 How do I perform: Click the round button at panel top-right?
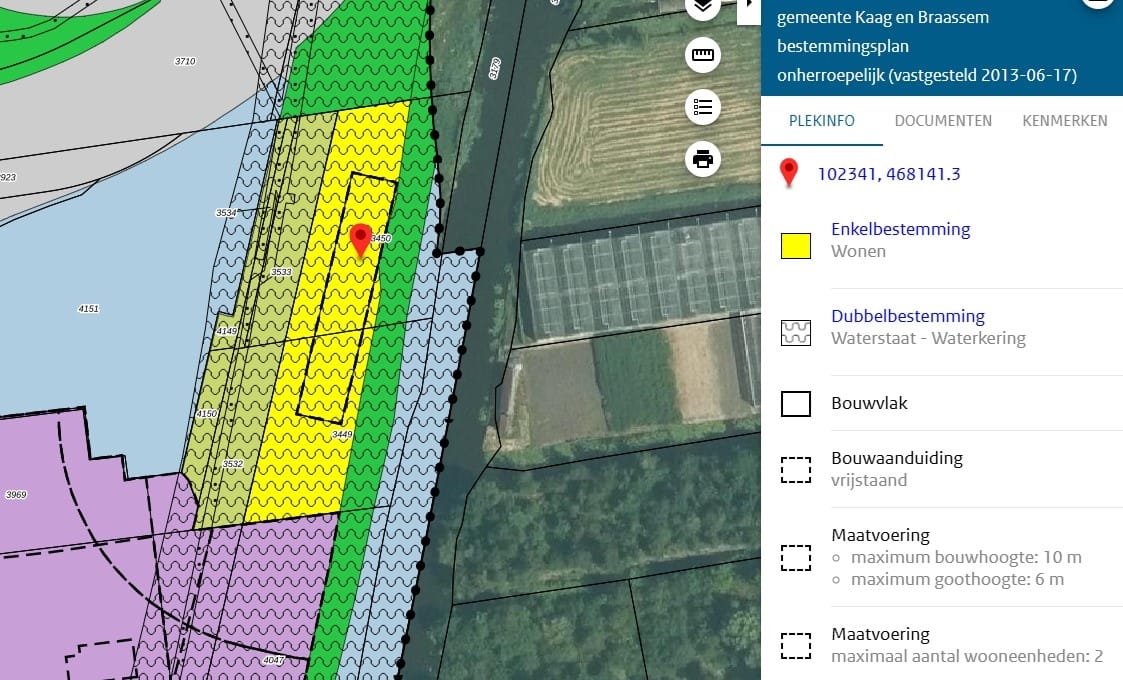(1097, 3)
